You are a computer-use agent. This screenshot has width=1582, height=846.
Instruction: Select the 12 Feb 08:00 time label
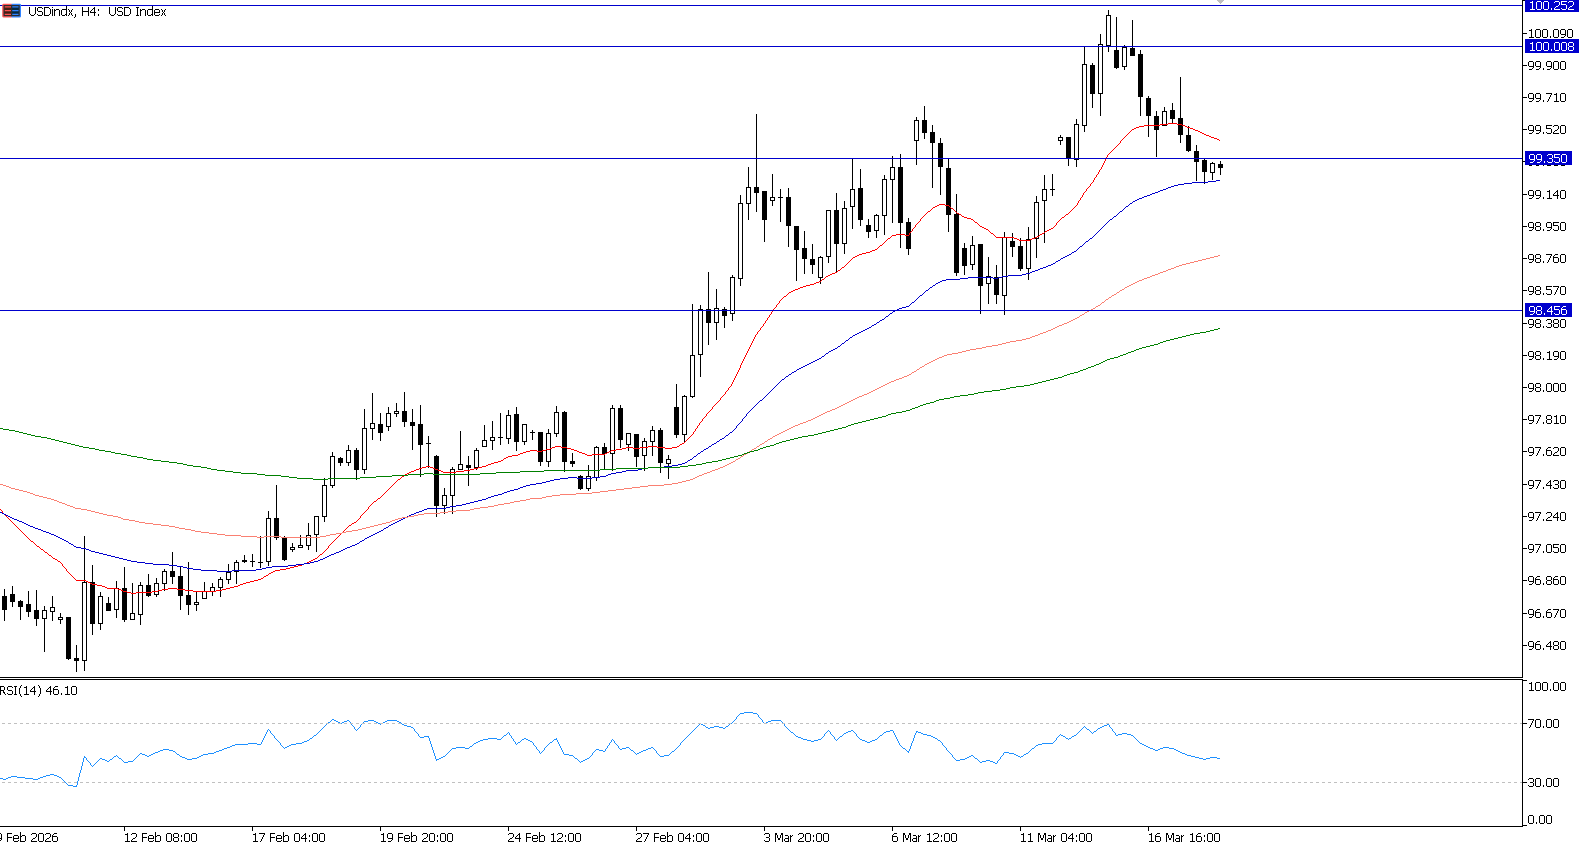click(160, 838)
